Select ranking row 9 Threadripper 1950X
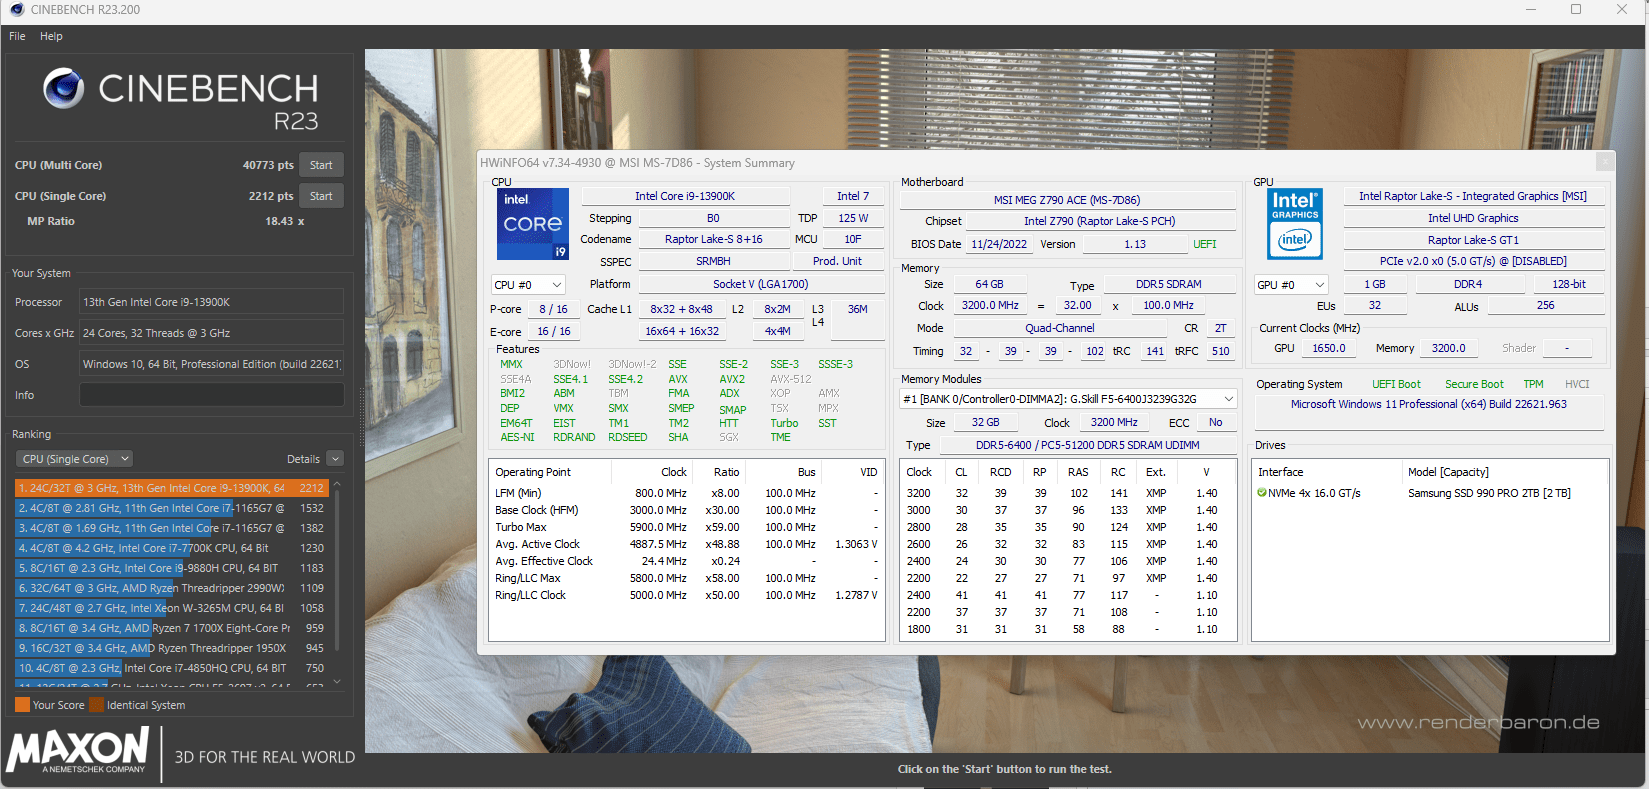 (x=171, y=648)
